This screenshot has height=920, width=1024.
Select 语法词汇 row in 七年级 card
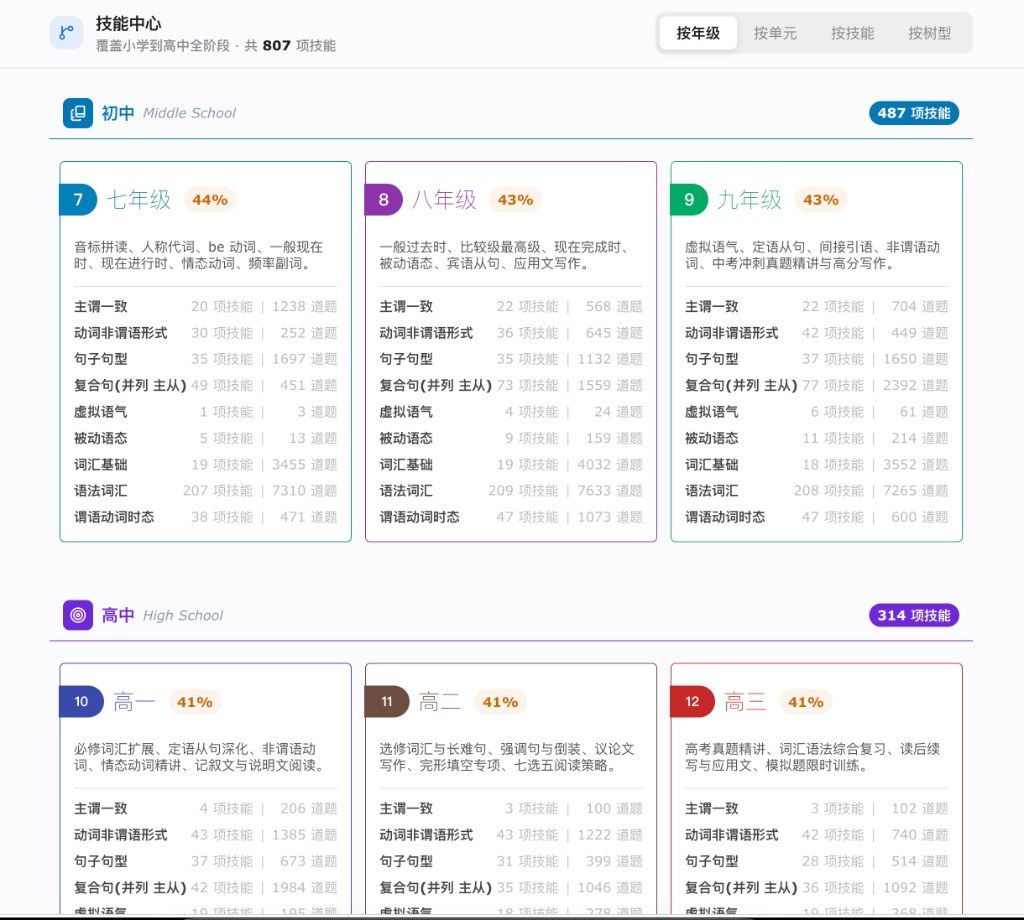[206, 490]
